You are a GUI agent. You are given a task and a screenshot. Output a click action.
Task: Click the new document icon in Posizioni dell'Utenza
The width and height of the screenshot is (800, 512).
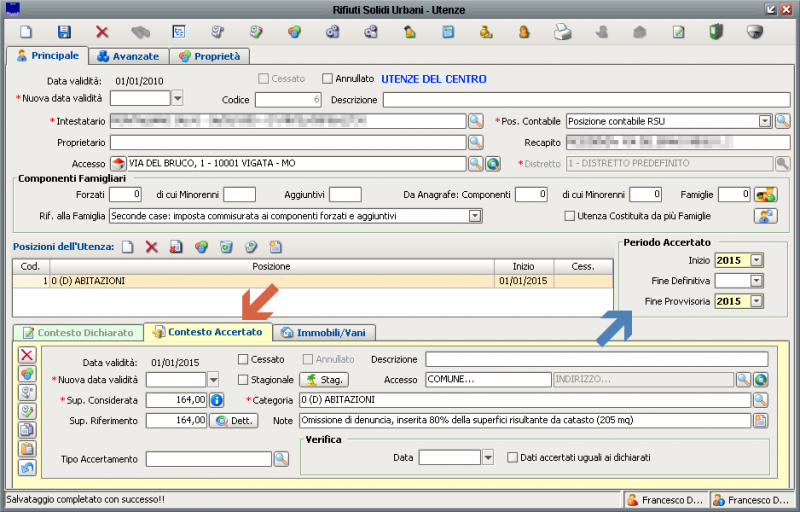[127, 246]
